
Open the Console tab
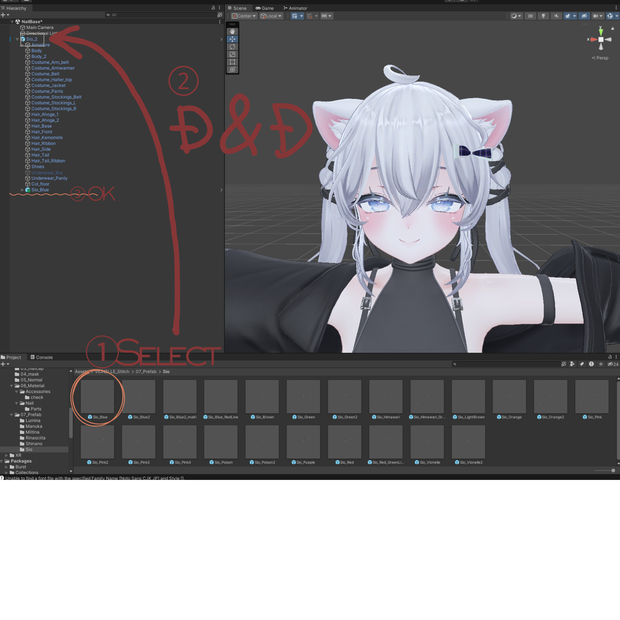click(42, 357)
